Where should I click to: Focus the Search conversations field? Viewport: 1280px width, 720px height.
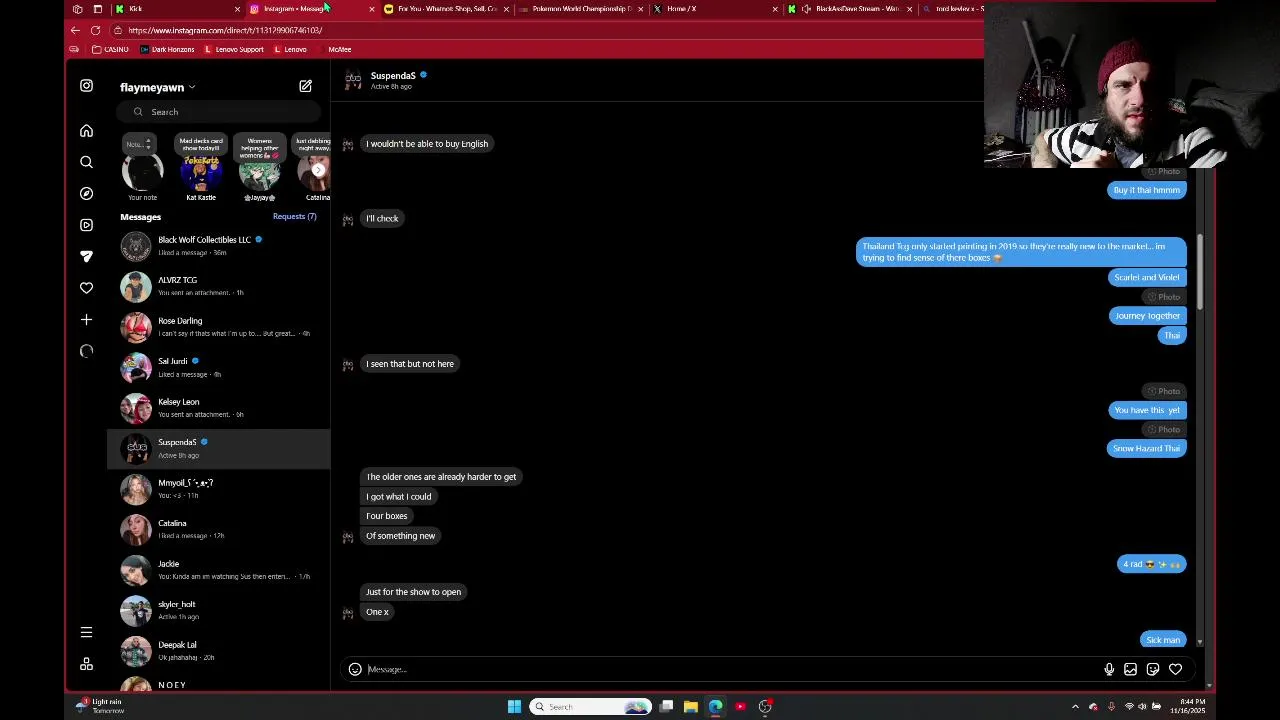(218, 112)
